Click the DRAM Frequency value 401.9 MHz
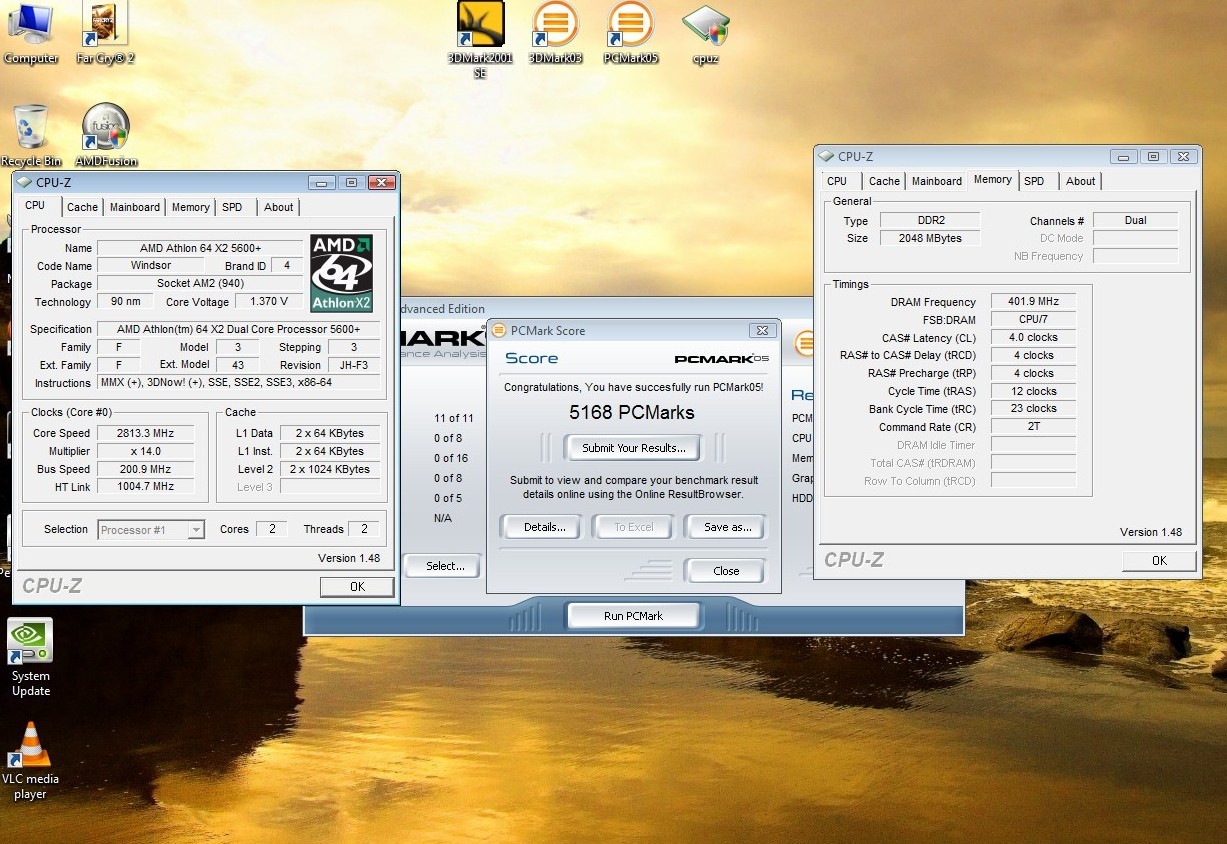 [1034, 301]
